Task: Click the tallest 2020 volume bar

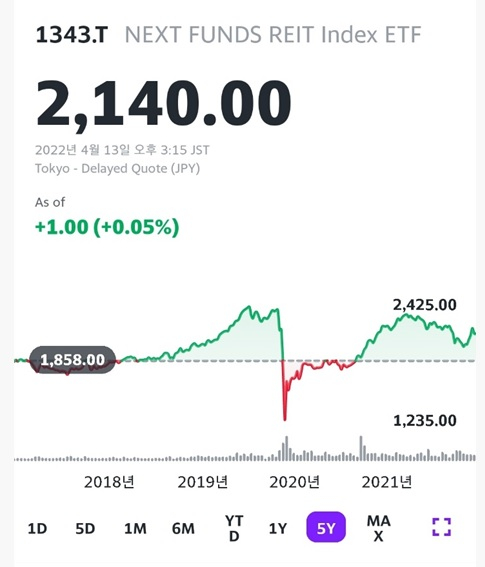Action: 287,448
